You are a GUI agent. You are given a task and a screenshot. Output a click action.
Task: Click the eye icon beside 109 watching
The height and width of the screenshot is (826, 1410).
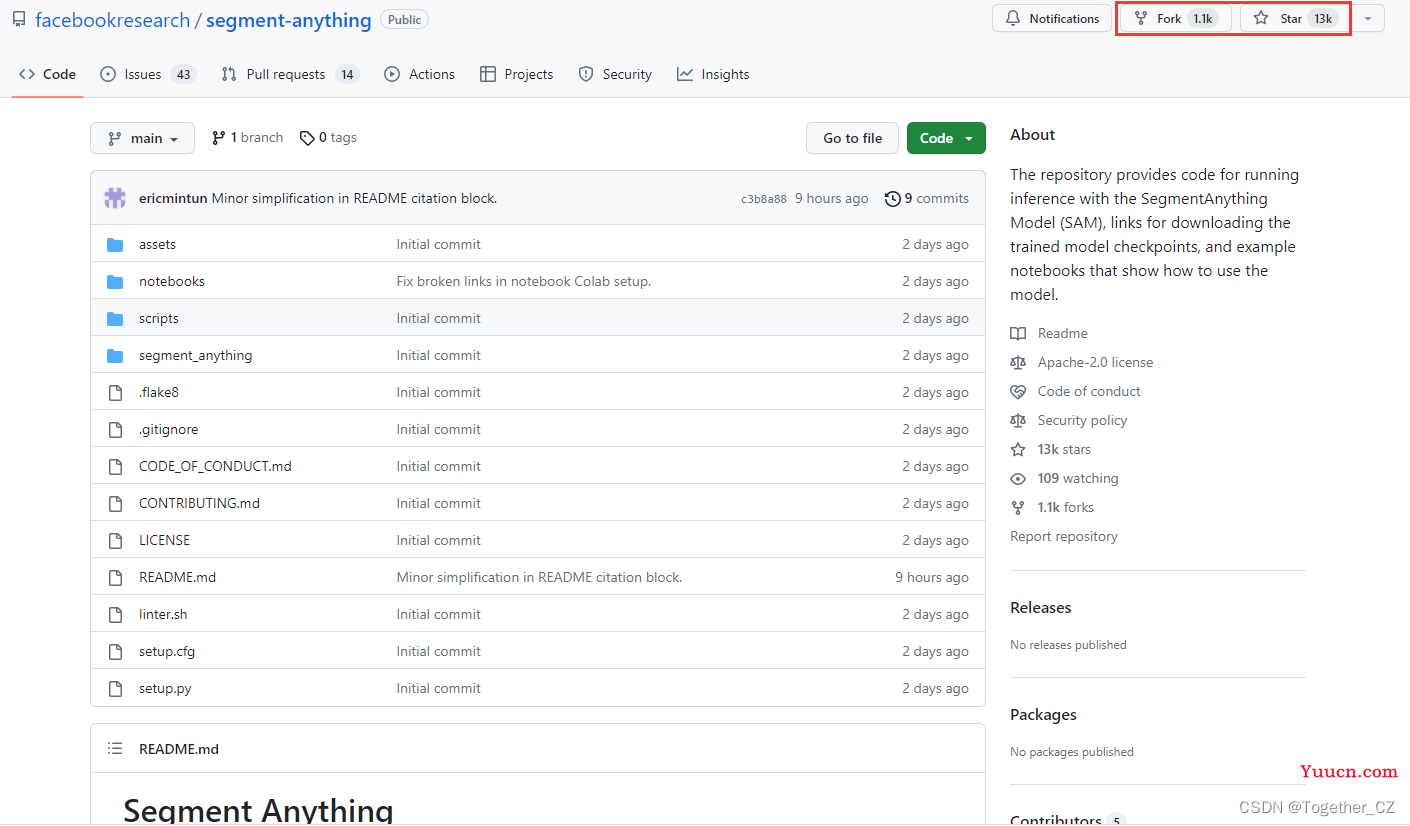pos(1018,479)
